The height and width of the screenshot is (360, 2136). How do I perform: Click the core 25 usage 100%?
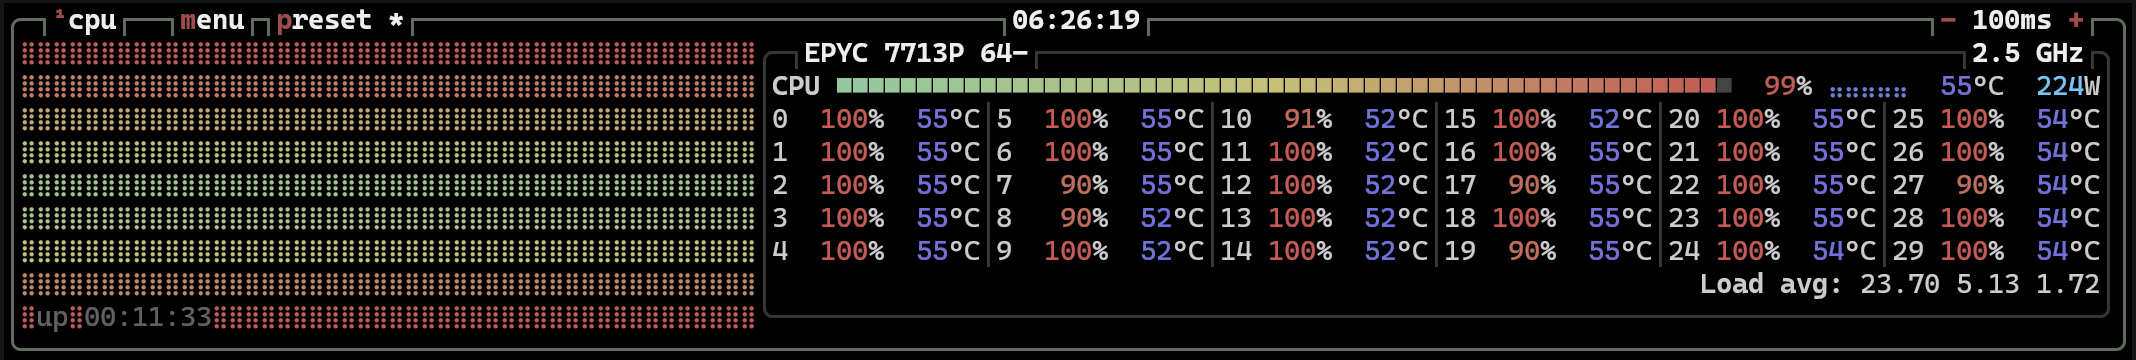pyautogui.click(x=1972, y=119)
